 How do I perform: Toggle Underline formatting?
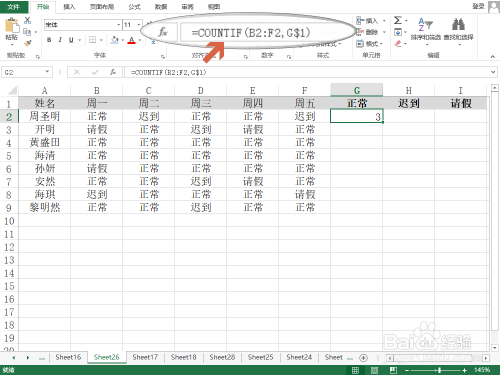click(71, 40)
